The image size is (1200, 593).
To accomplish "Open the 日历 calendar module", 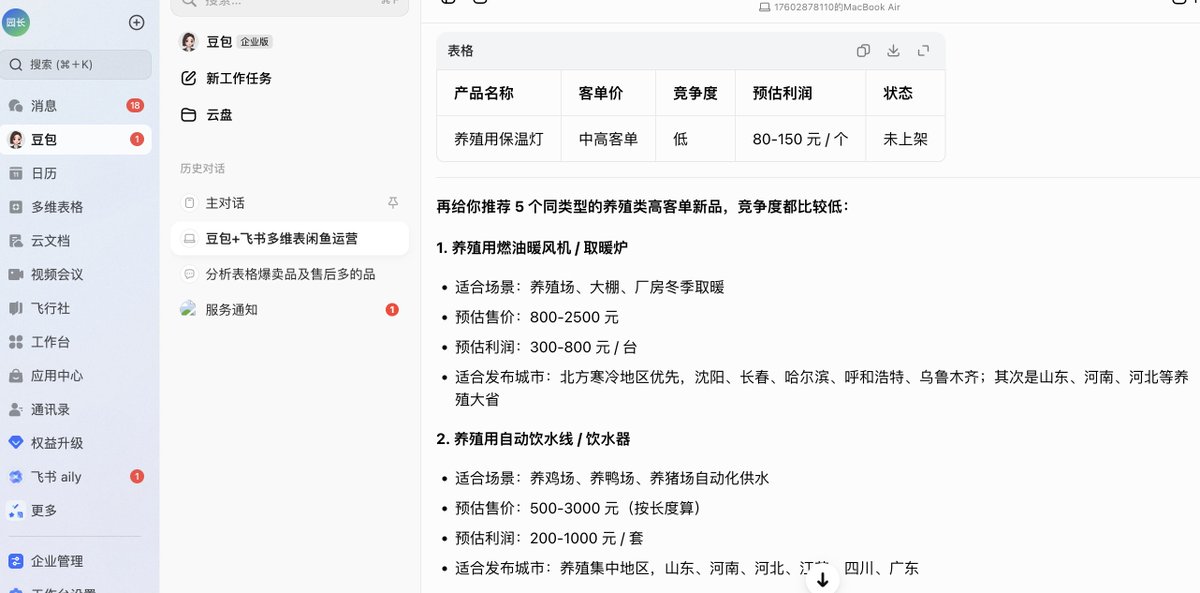I will [x=76, y=173].
